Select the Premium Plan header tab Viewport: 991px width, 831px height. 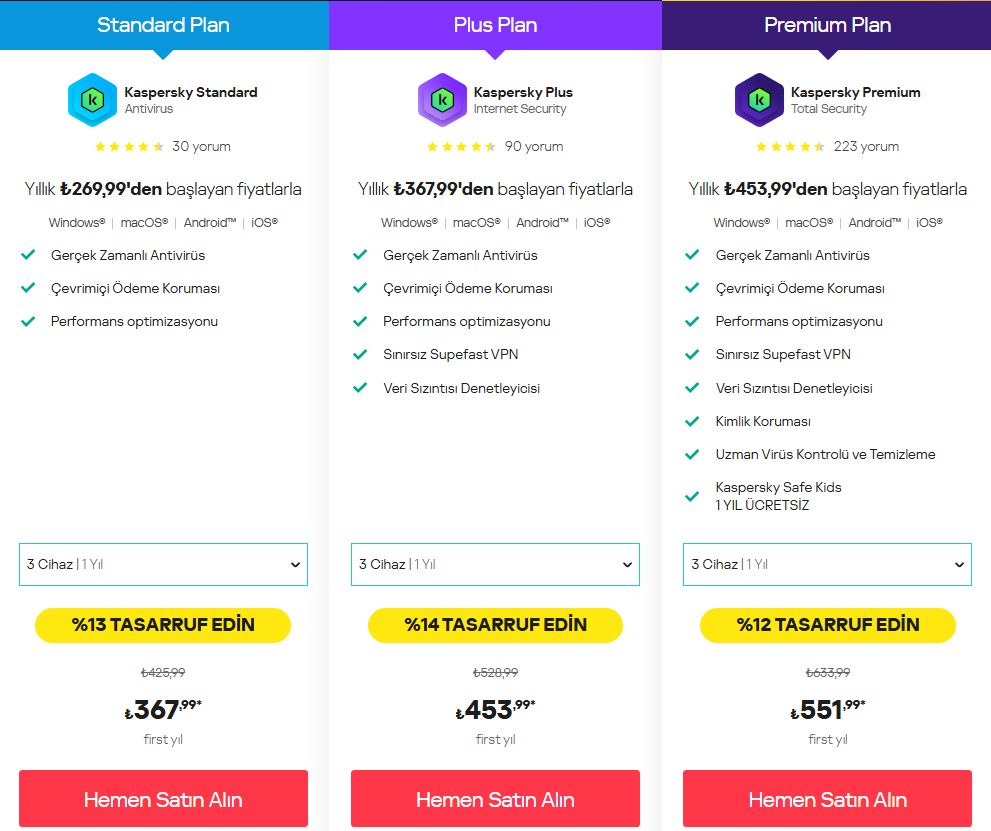(827, 25)
